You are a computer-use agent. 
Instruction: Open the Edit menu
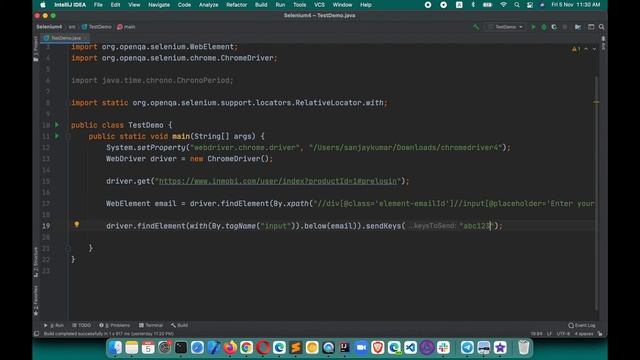[x=115, y=5]
